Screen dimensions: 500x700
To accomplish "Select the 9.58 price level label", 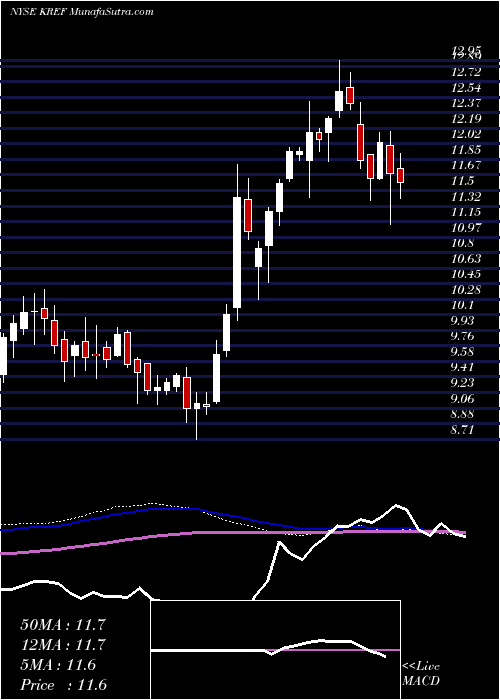I will pyautogui.click(x=463, y=351).
